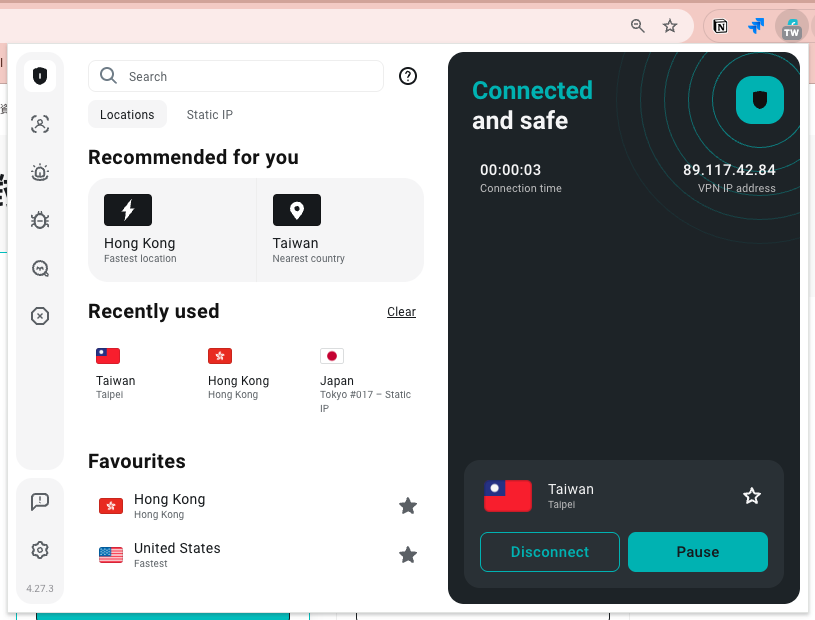This screenshot has width=815, height=620.
Task: Click the Notion browser extension icon
Action: click(x=720, y=26)
